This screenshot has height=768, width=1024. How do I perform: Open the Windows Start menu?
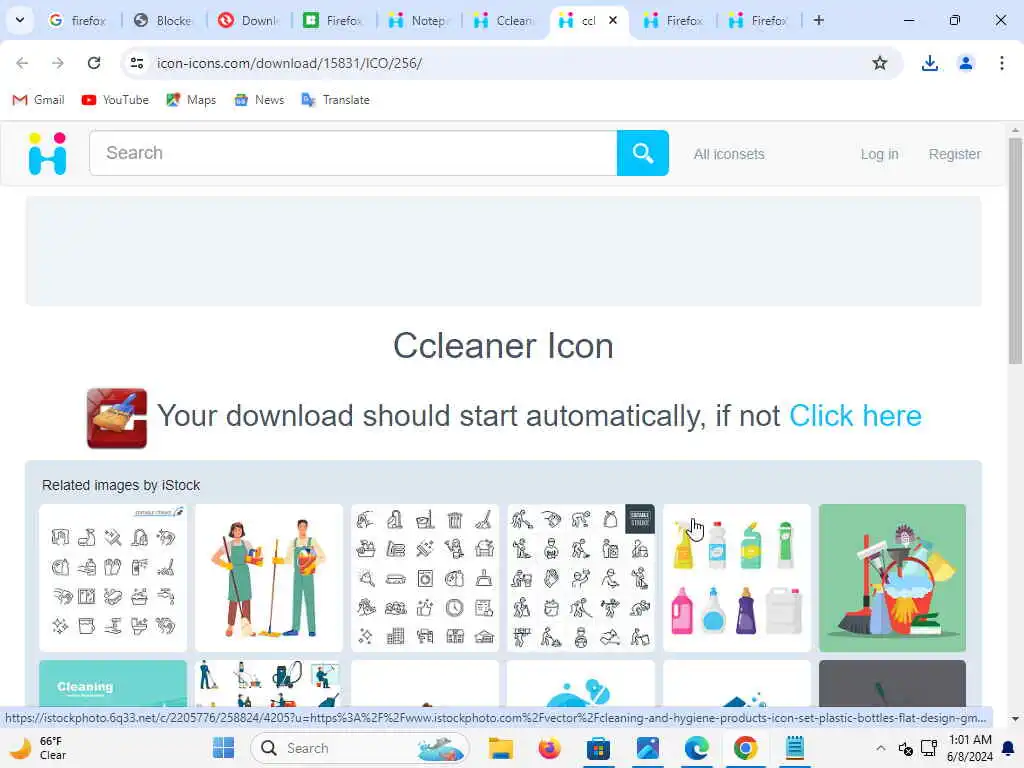pyautogui.click(x=223, y=748)
